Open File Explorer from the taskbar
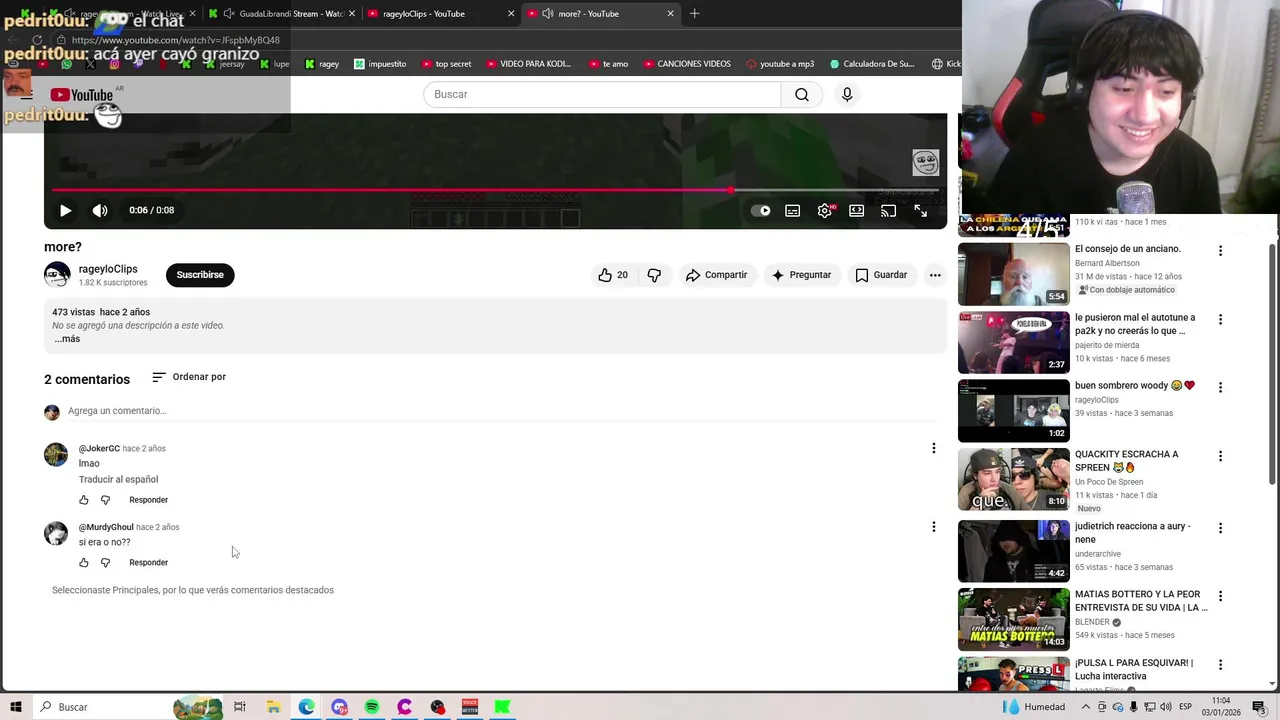This screenshot has height=720, width=1280. tap(273, 707)
